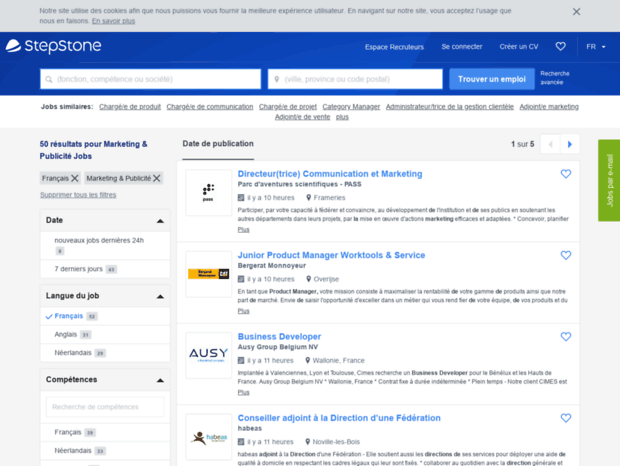This screenshot has height=466, width=620.
Task: Expand Plus under the Ausy Group description
Action: [x=243, y=392]
